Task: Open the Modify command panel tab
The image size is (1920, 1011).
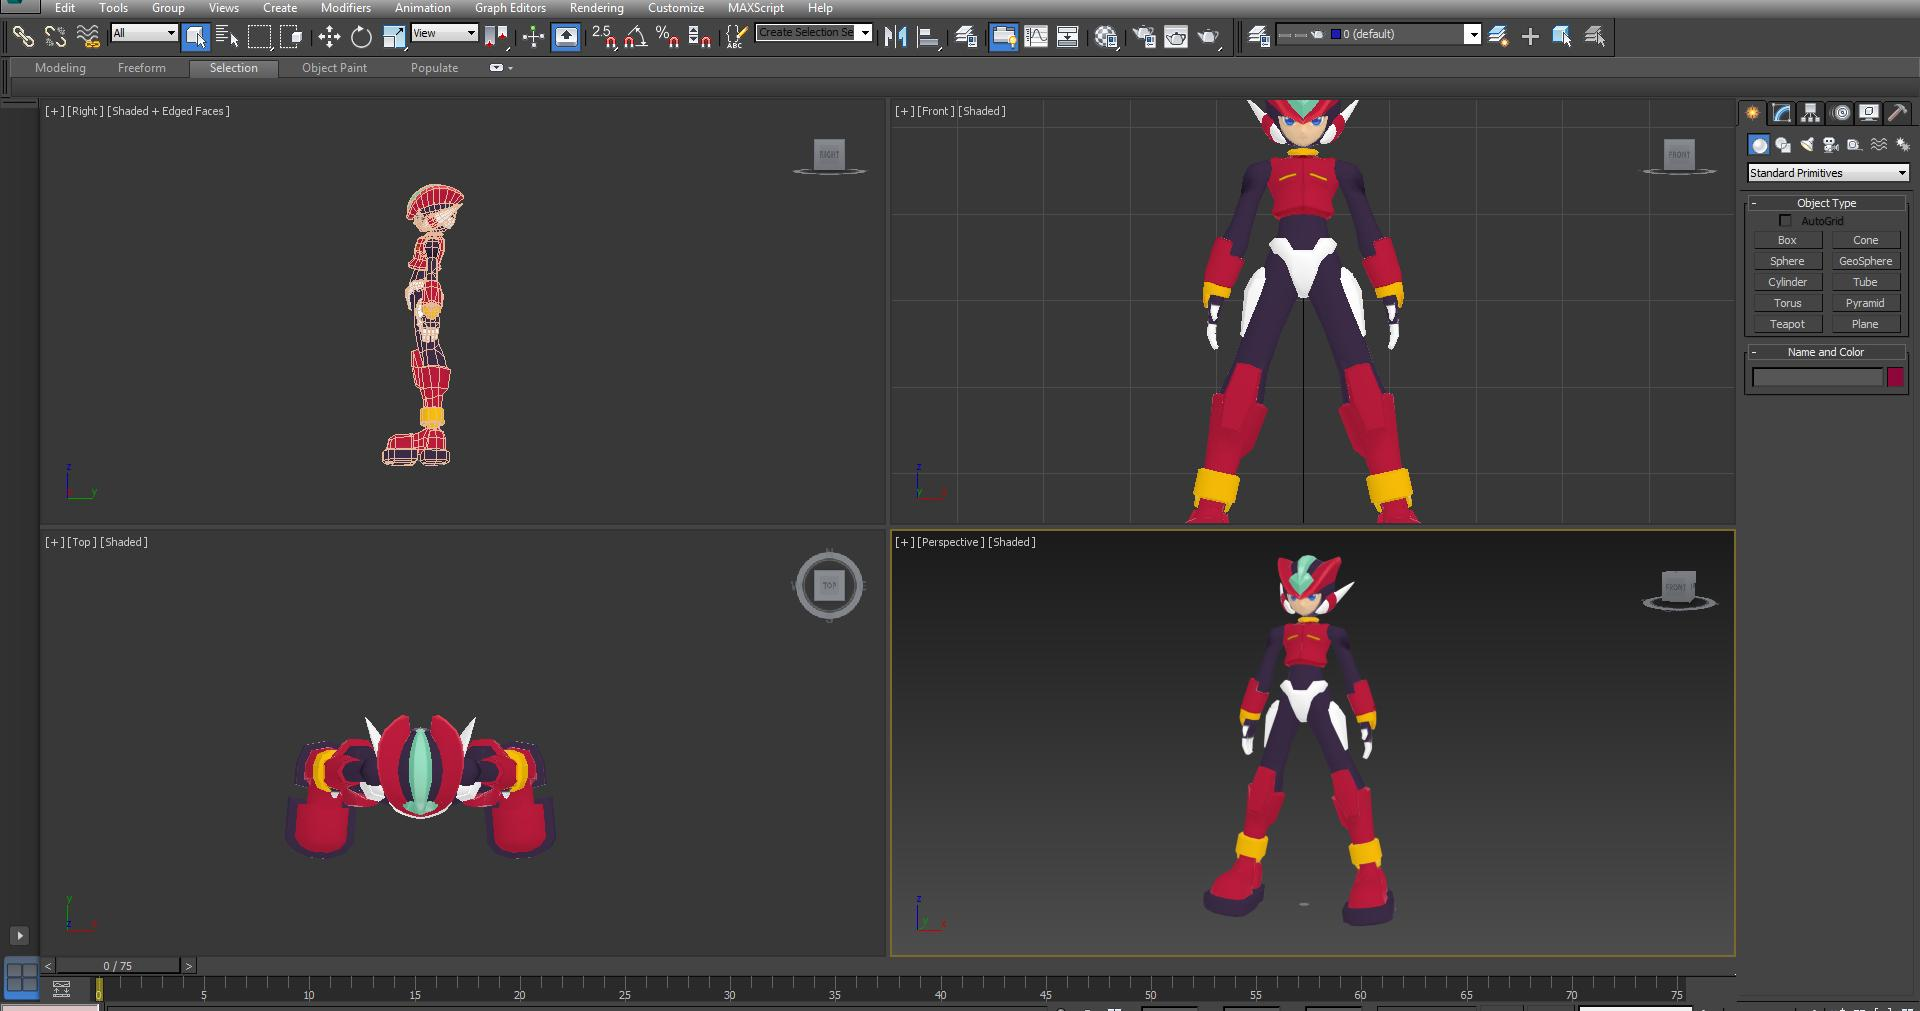Action: click(x=1781, y=113)
